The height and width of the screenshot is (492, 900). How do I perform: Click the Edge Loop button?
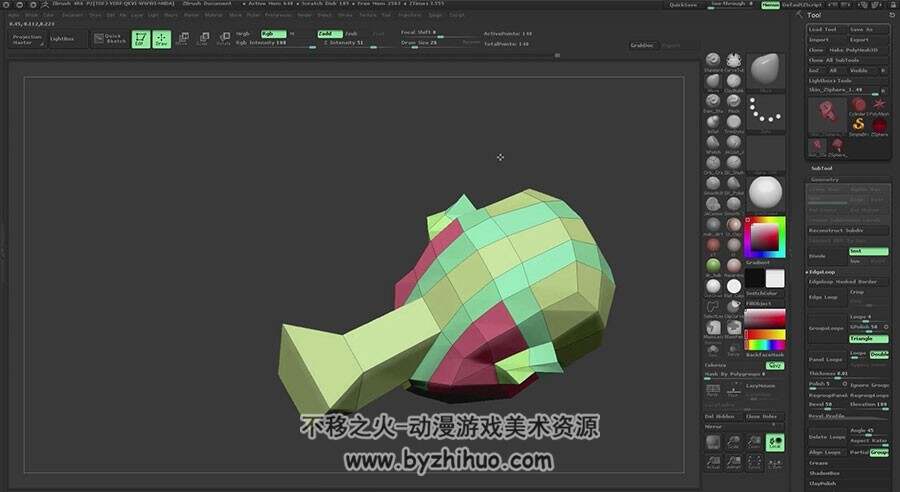coord(827,297)
